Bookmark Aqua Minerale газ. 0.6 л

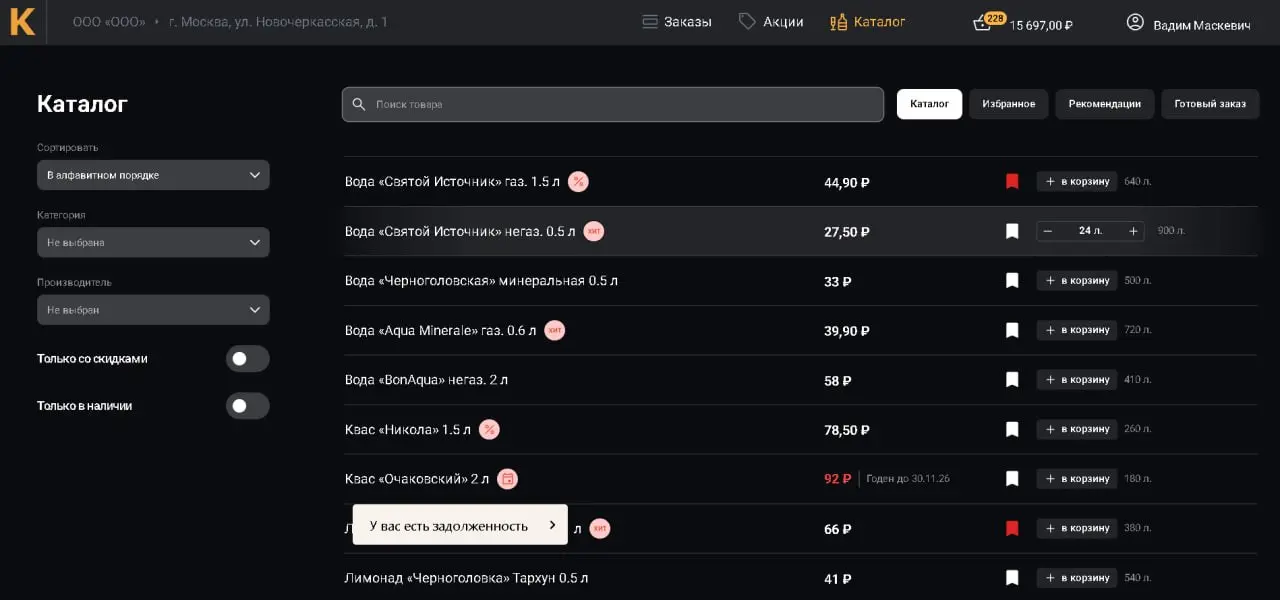tap(1012, 330)
